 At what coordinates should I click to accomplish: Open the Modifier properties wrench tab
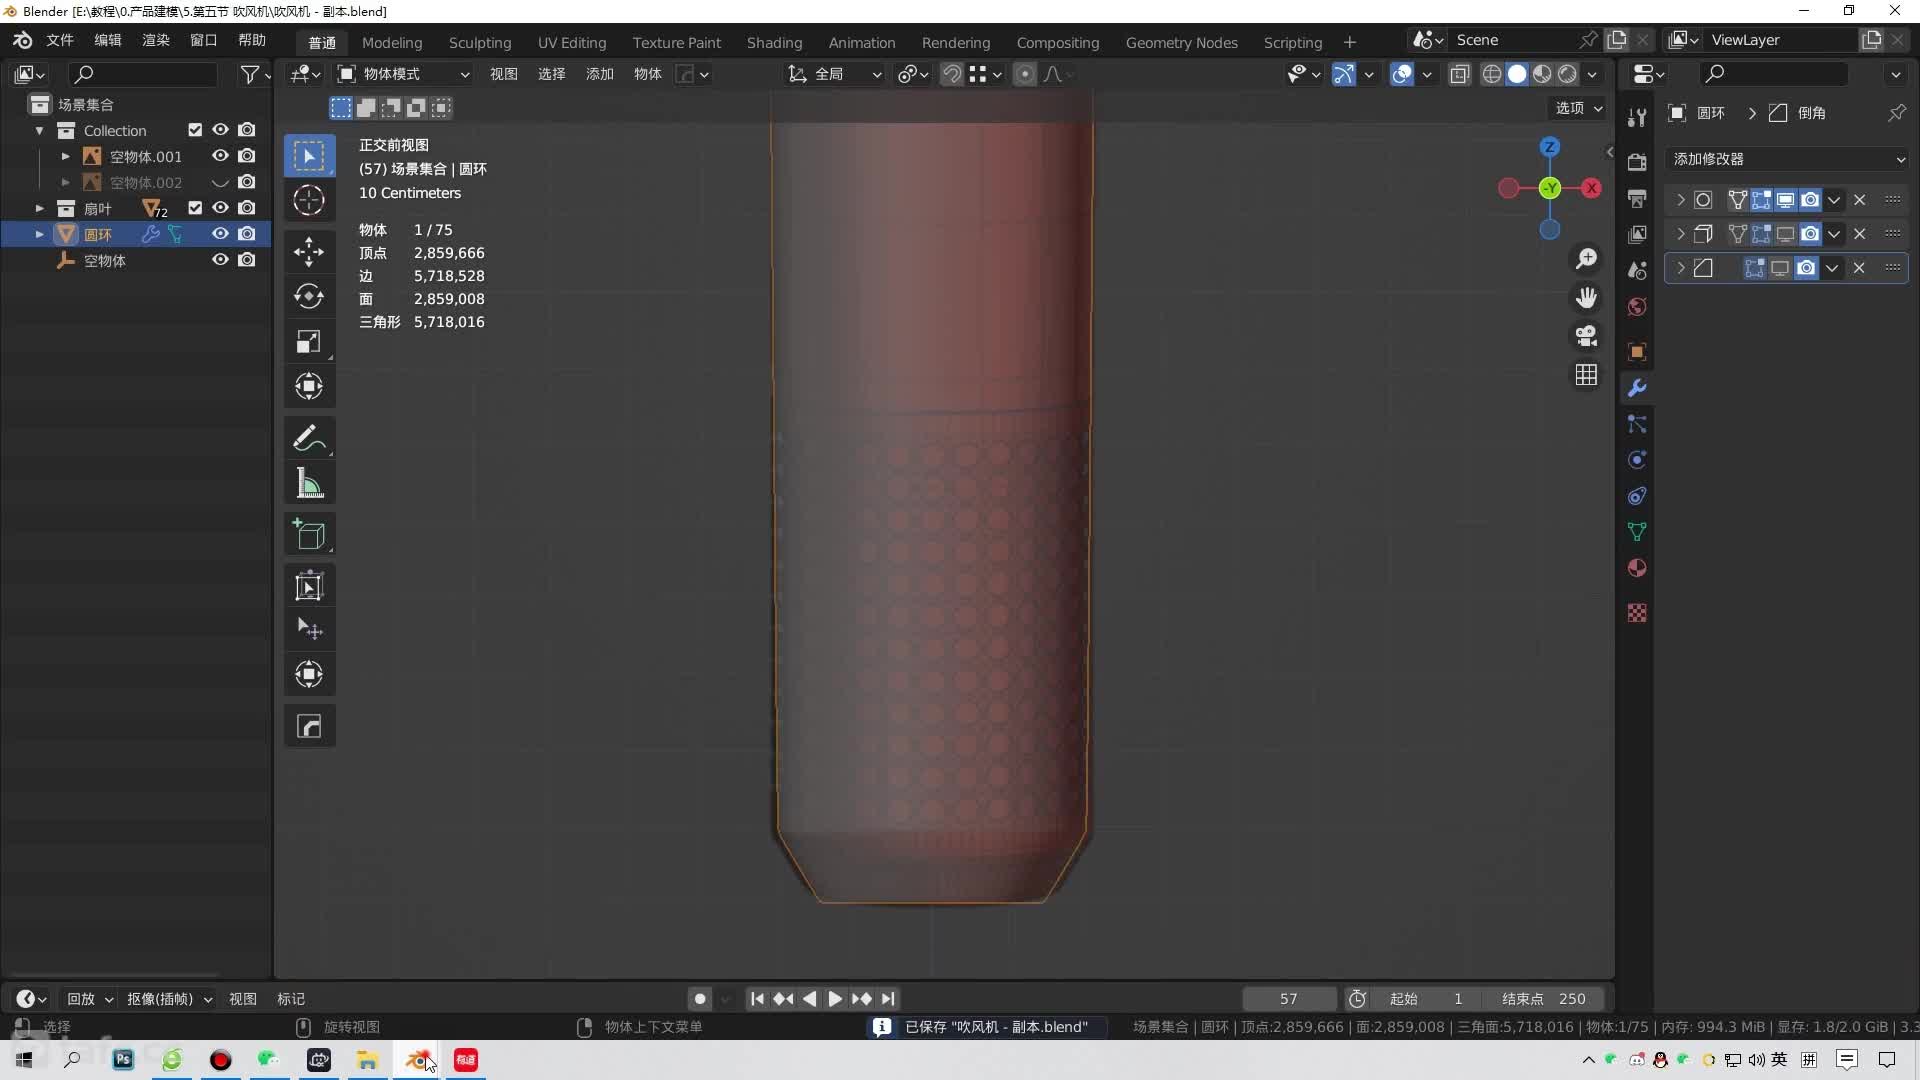click(1637, 388)
